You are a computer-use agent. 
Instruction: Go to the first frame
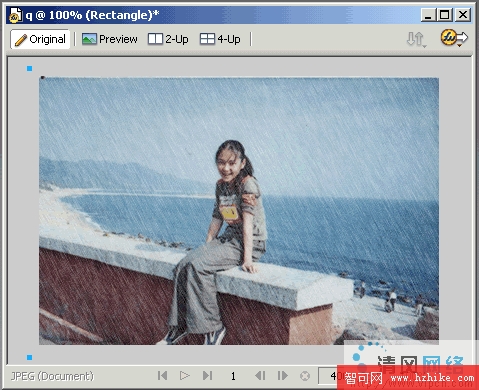coord(162,376)
